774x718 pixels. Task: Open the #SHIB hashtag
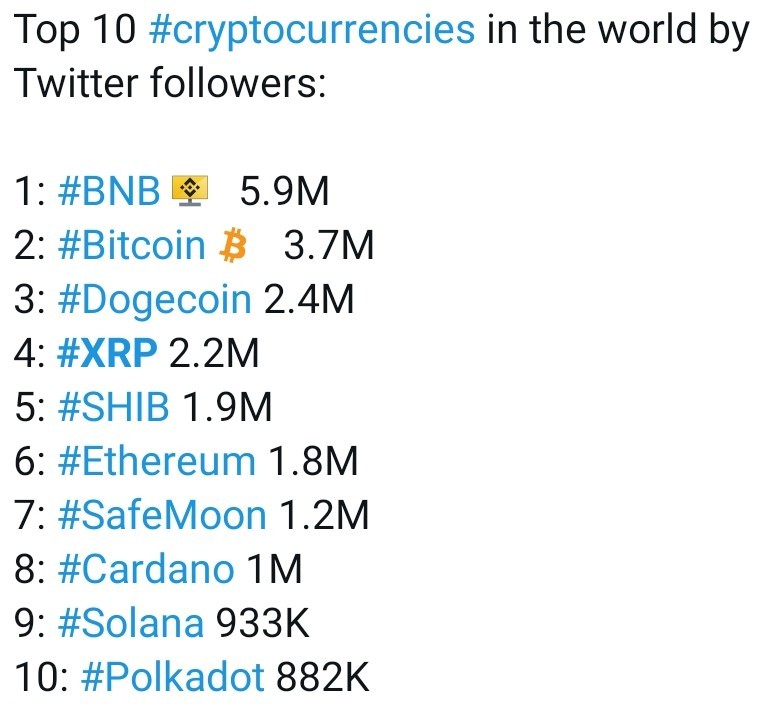click(x=113, y=407)
